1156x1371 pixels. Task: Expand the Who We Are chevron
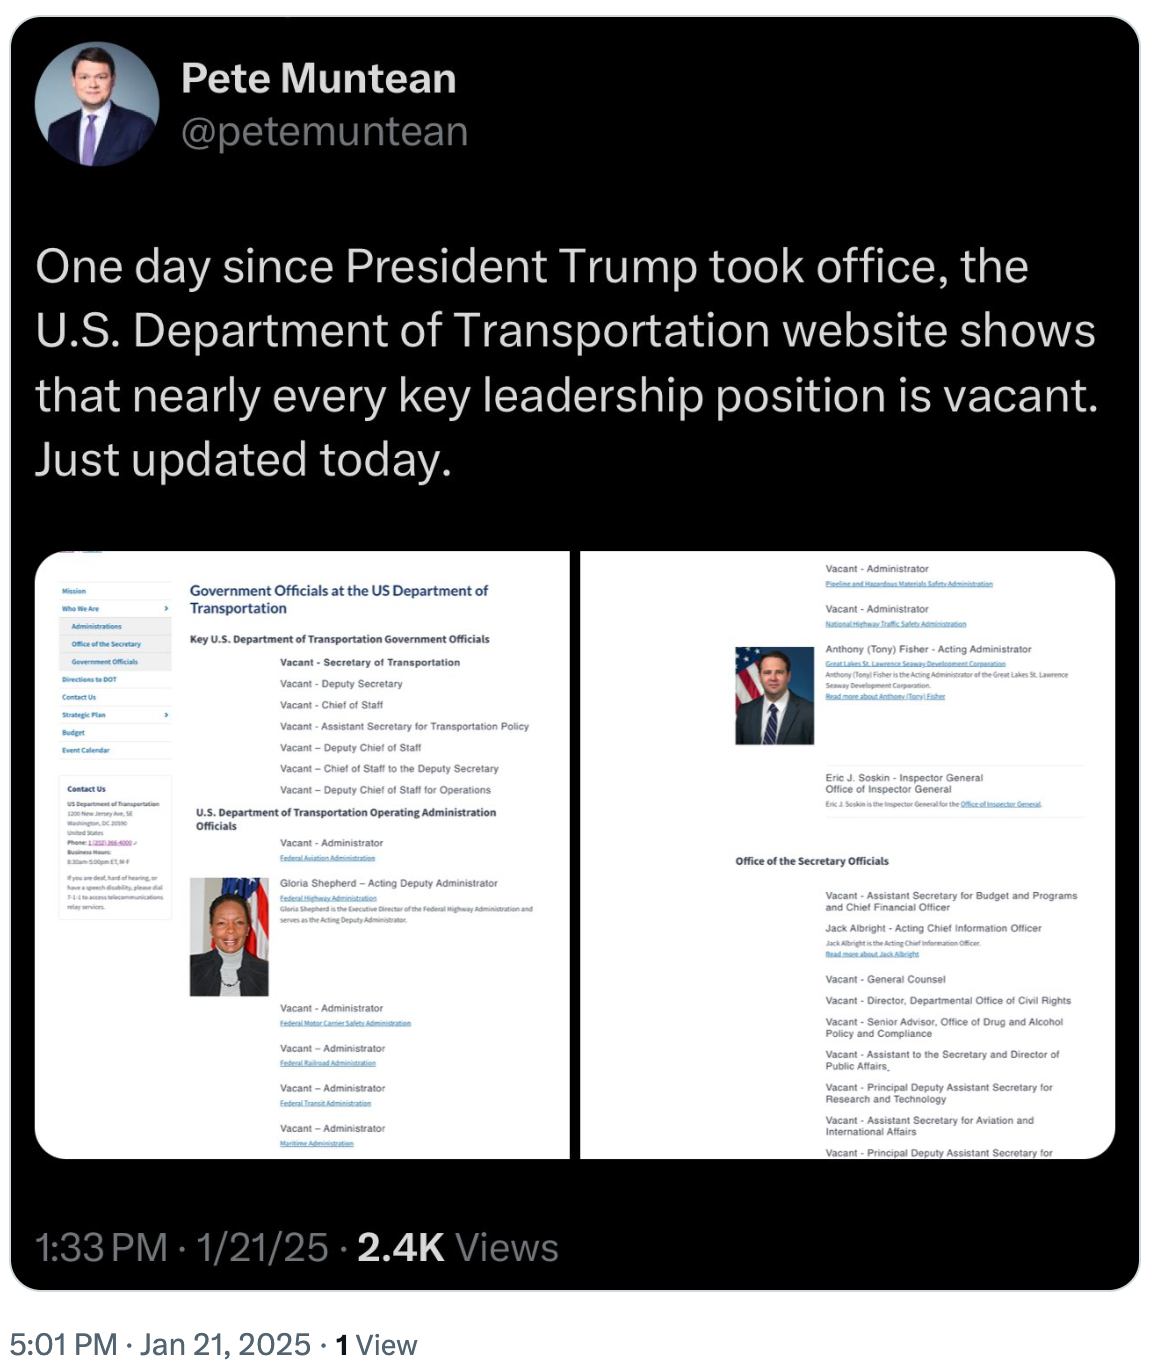click(x=166, y=608)
